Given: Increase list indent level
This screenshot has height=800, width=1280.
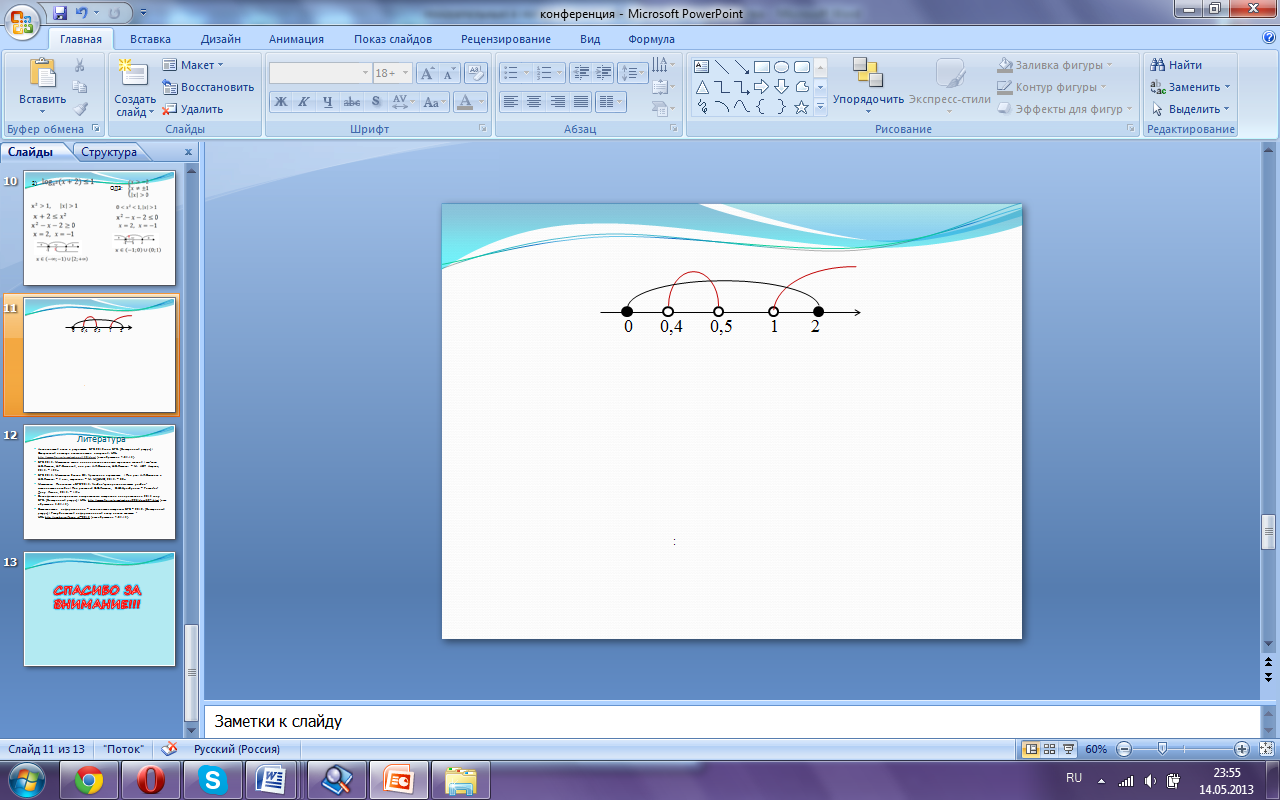Looking at the screenshot, I should (603, 73).
